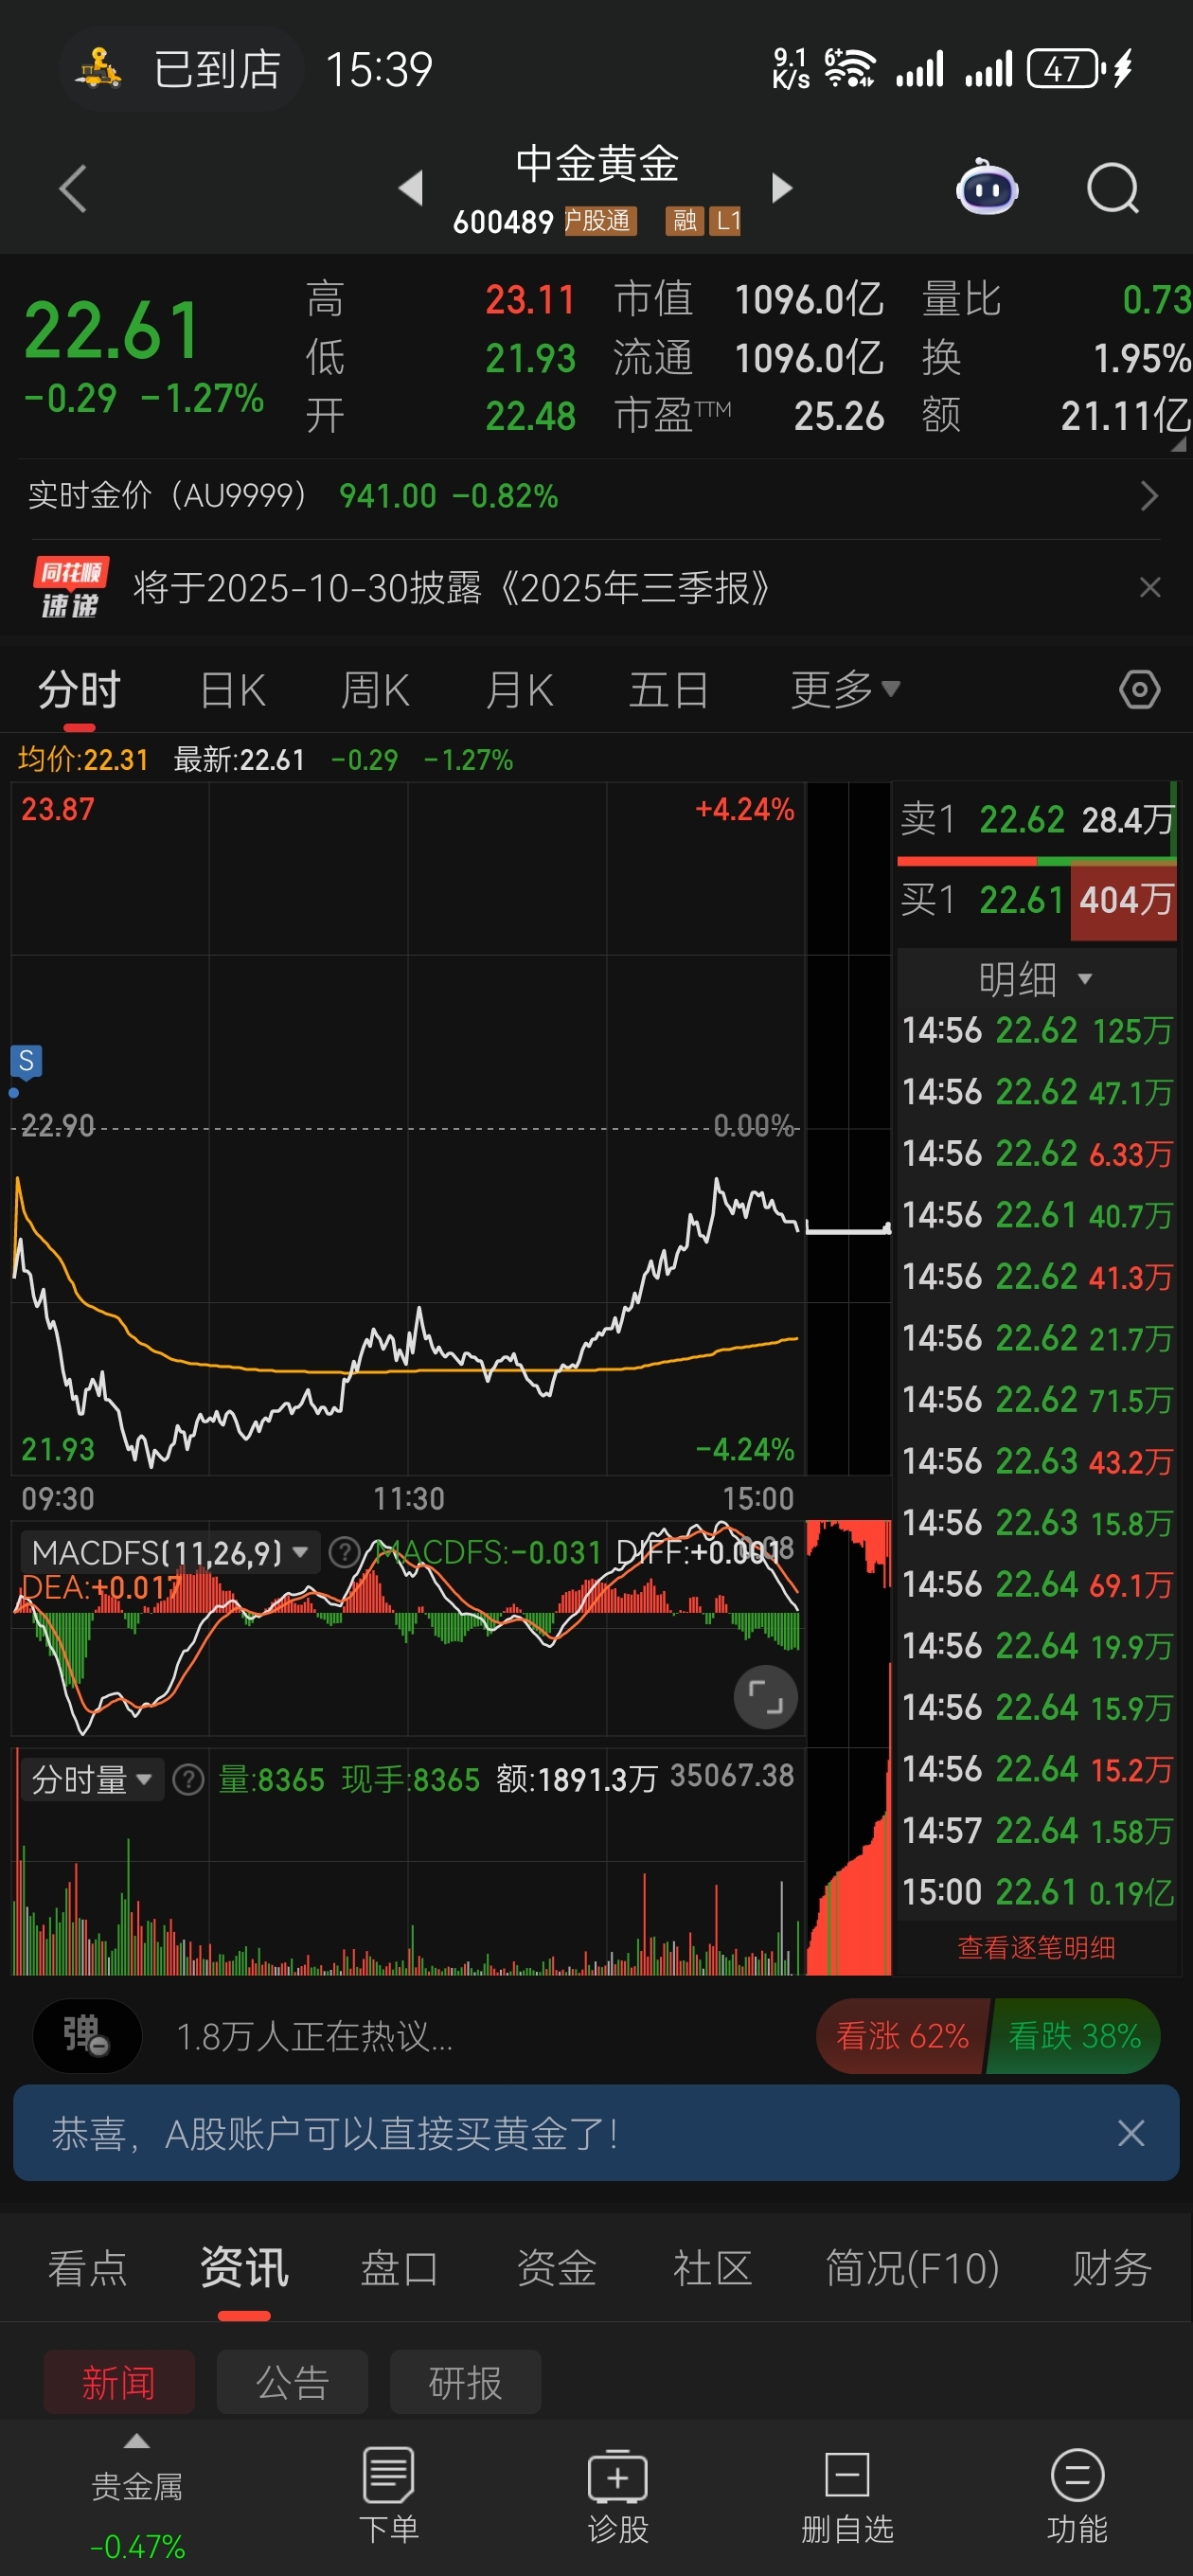This screenshot has width=1193, height=2576.
Task: Open the 看点 tab
Action: [88, 2268]
